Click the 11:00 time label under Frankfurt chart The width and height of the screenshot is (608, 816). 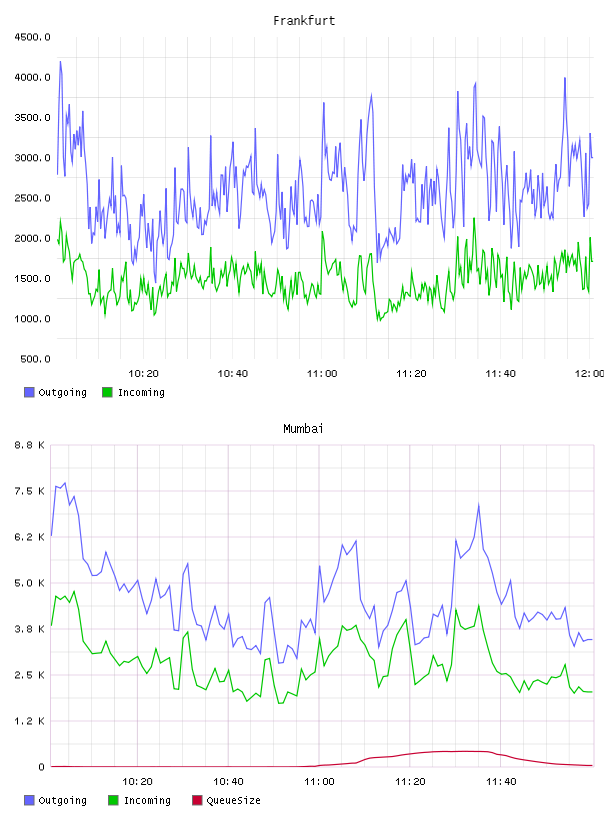322,374
